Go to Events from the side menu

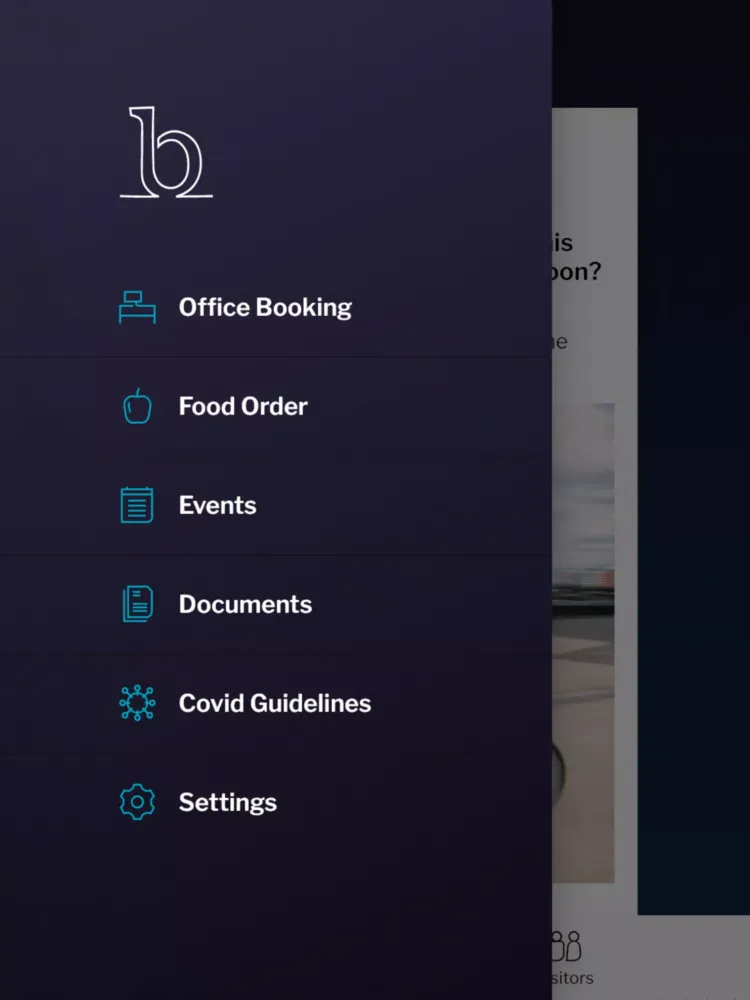pos(217,505)
